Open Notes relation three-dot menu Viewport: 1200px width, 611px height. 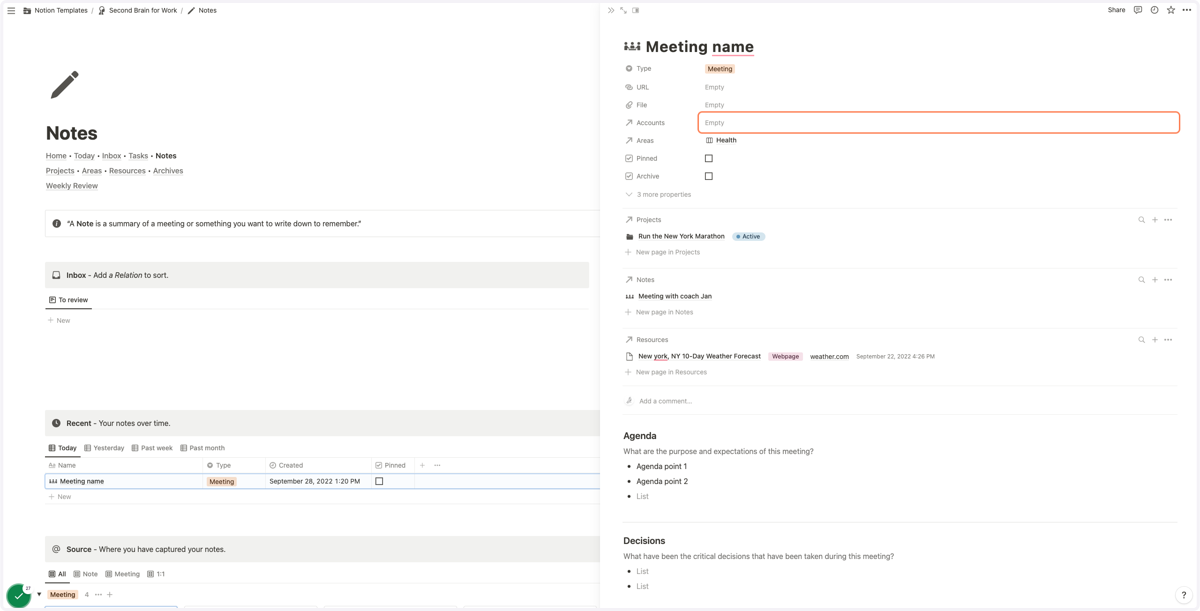(1168, 280)
